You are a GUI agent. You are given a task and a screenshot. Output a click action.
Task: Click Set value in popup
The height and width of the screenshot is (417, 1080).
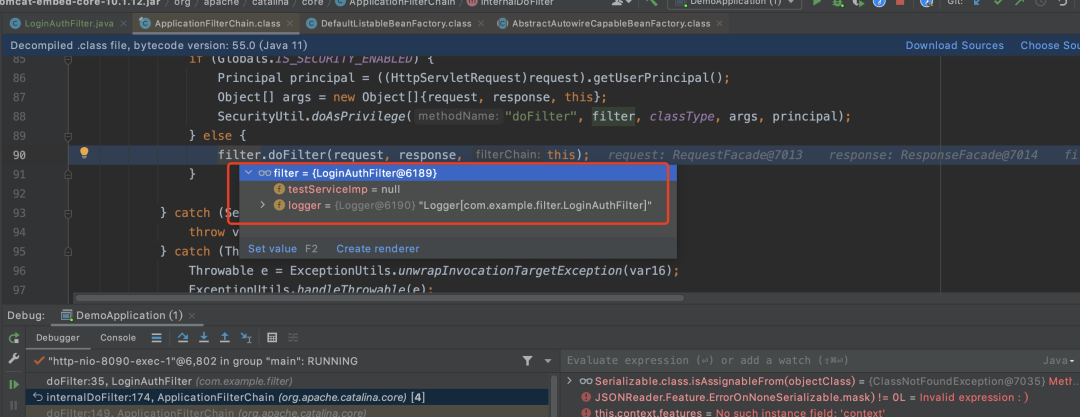pyautogui.click(x=273, y=249)
